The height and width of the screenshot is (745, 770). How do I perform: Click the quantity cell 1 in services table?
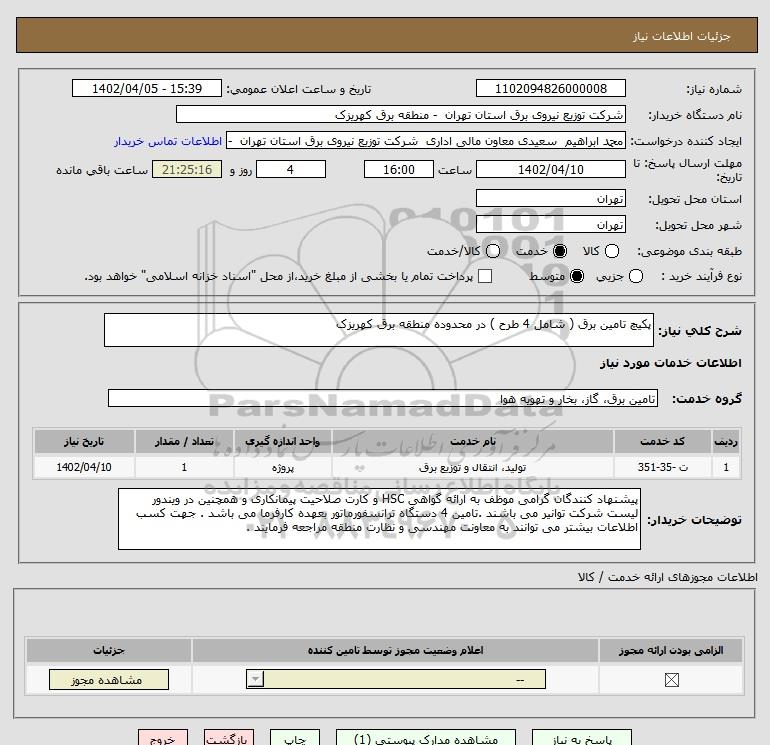click(184, 467)
